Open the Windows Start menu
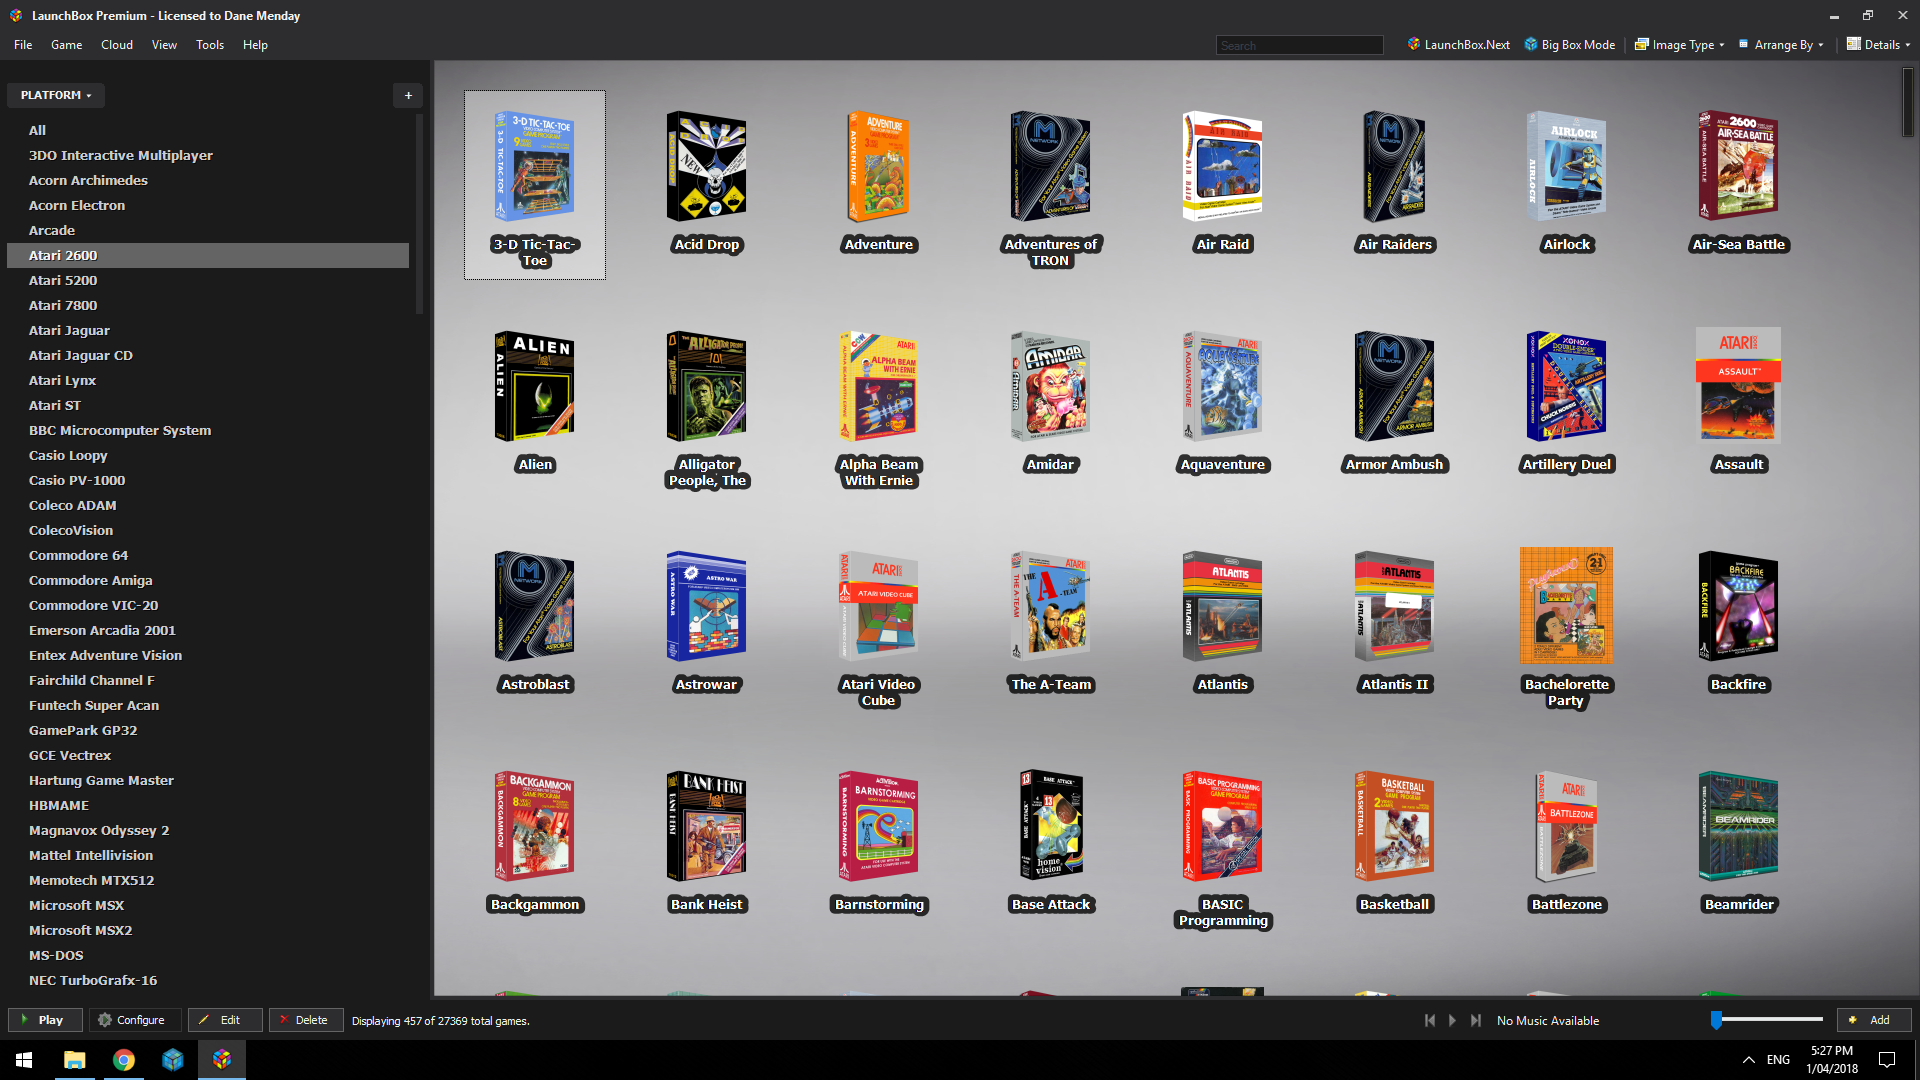The width and height of the screenshot is (1920, 1080). pyautogui.click(x=24, y=1060)
